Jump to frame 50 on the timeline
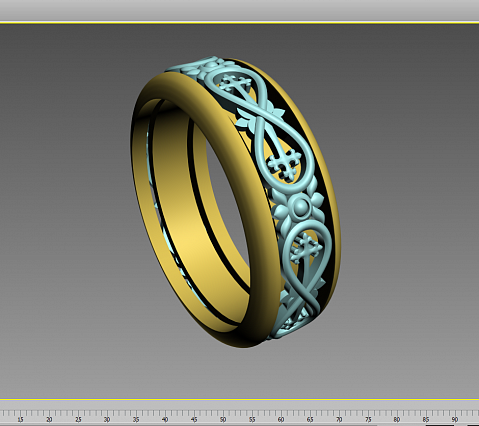This screenshot has height=426, width=479. tap(223, 419)
